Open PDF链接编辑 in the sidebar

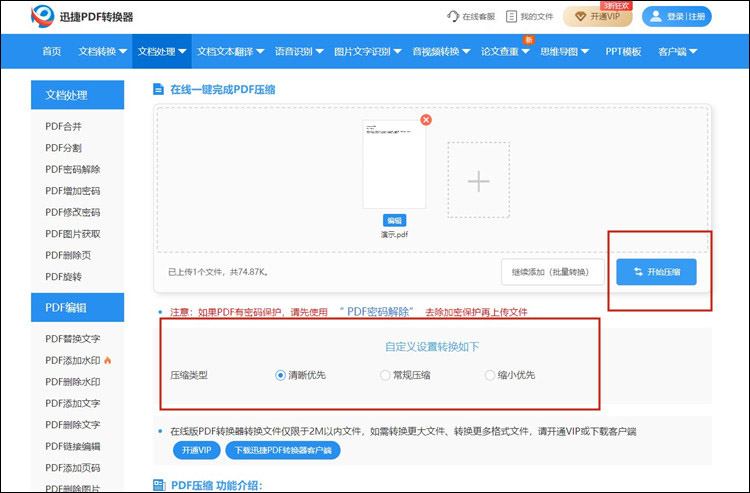(x=73, y=447)
